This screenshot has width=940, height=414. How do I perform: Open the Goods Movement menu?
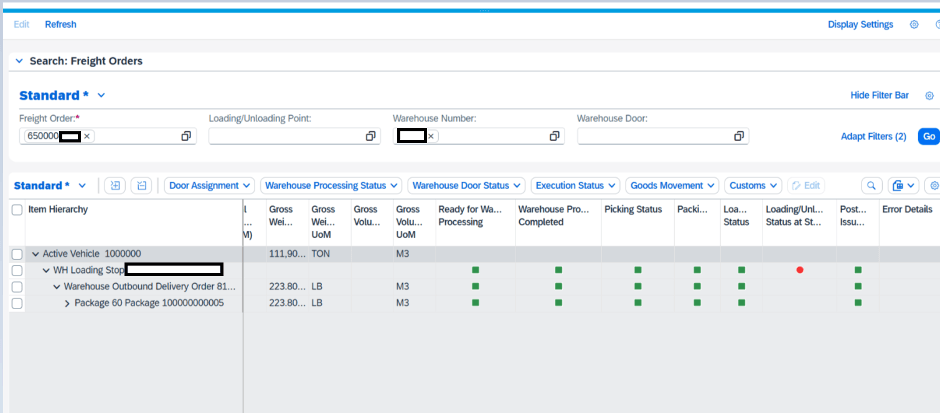point(673,186)
